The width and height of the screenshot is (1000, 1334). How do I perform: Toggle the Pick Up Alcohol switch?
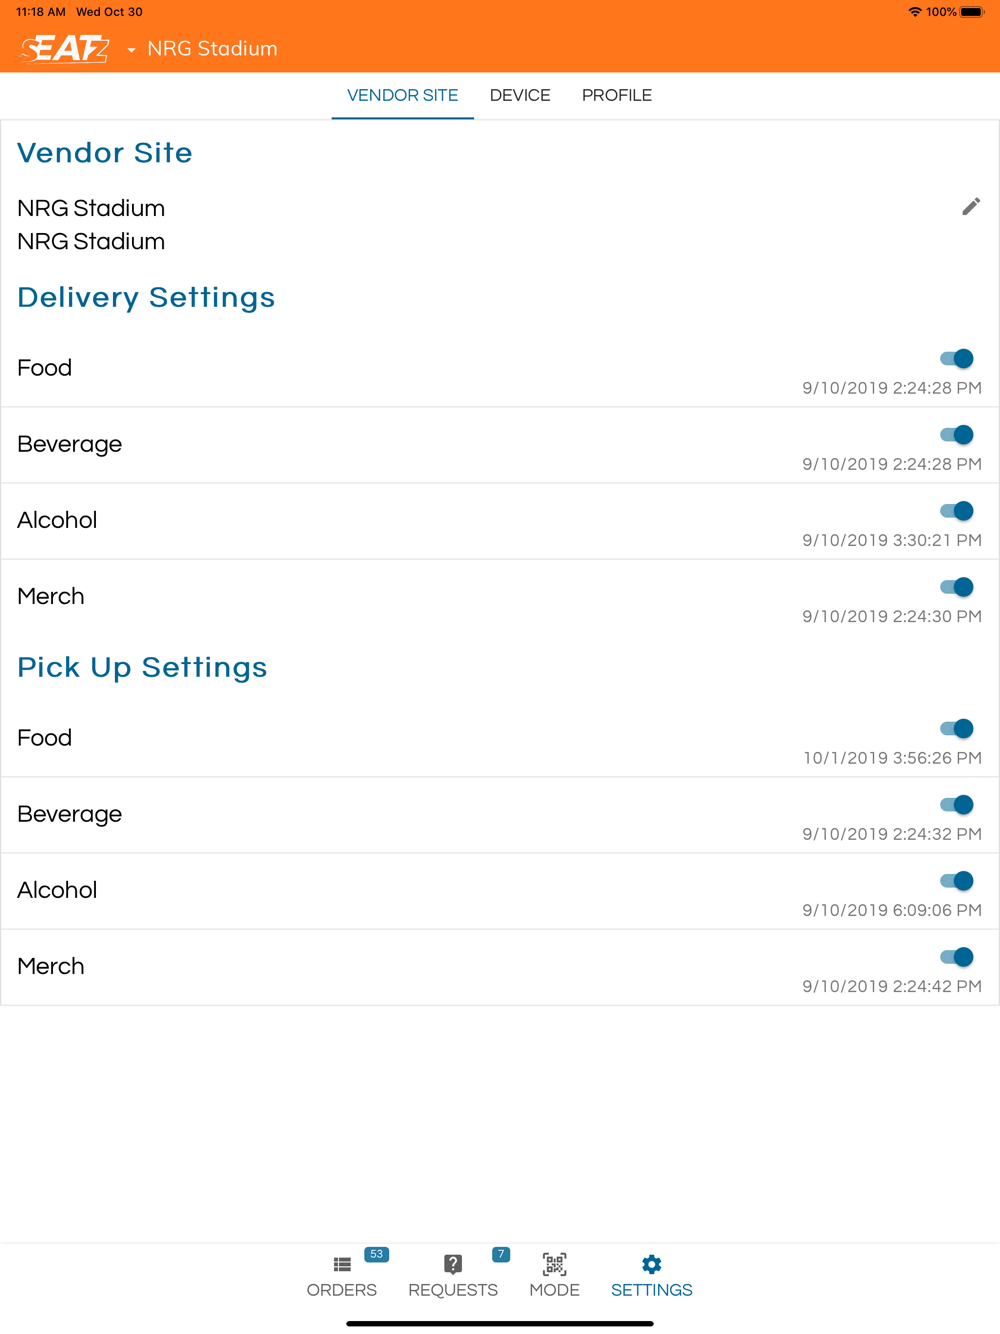(x=957, y=880)
